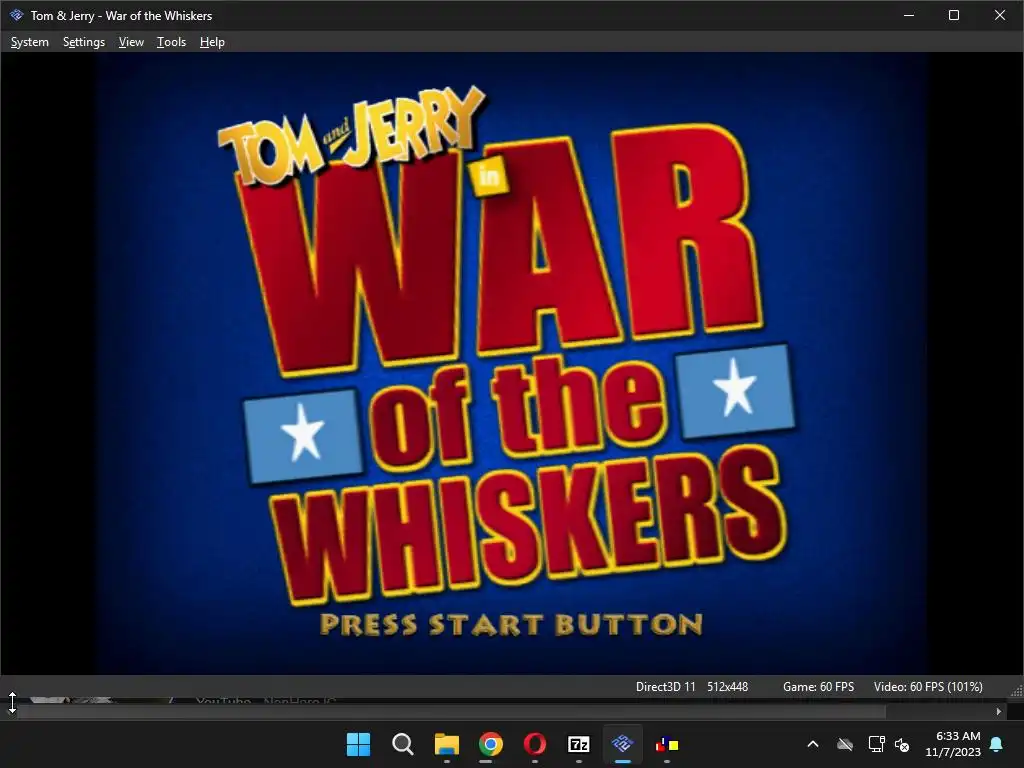
Task: Open File Explorer from the taskbar
Action: pos(447,744)
